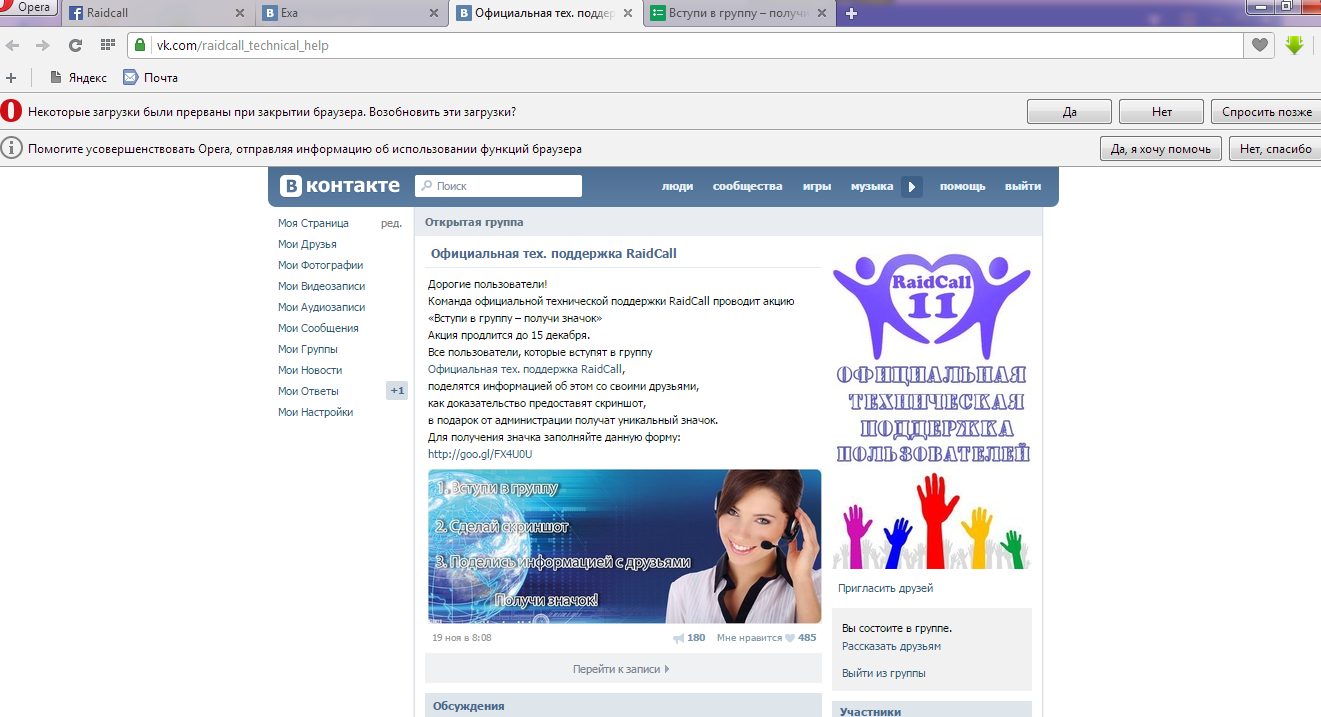1321x717 pixels.
Task: Click выйти to log out
Action: click(1022, 186)
